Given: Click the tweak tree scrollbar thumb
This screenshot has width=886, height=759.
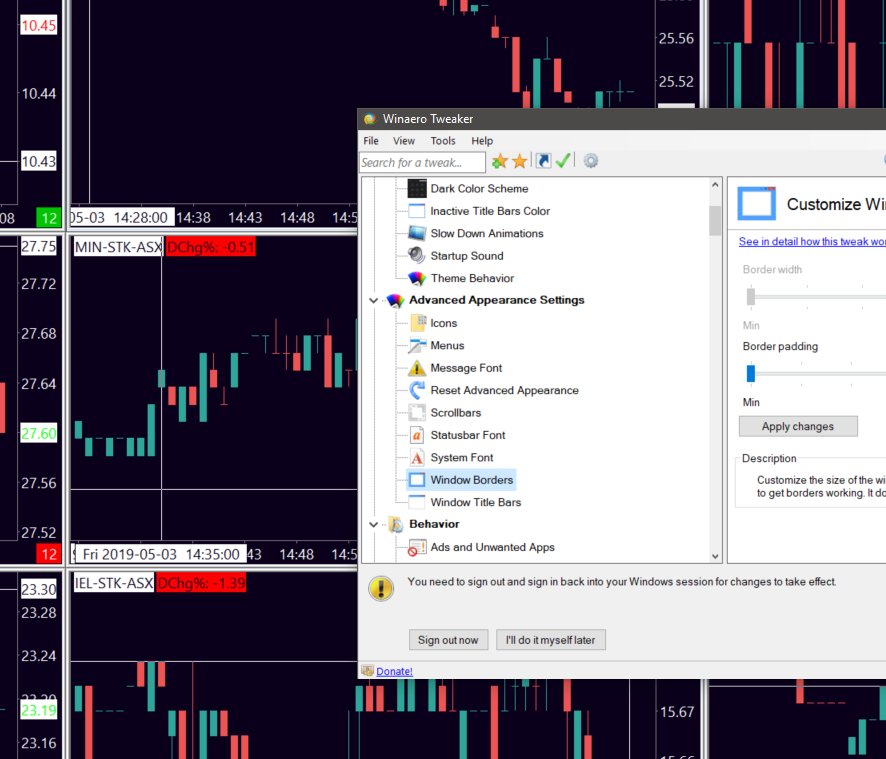Looking at the screenshot, I should tap(715, 220).
